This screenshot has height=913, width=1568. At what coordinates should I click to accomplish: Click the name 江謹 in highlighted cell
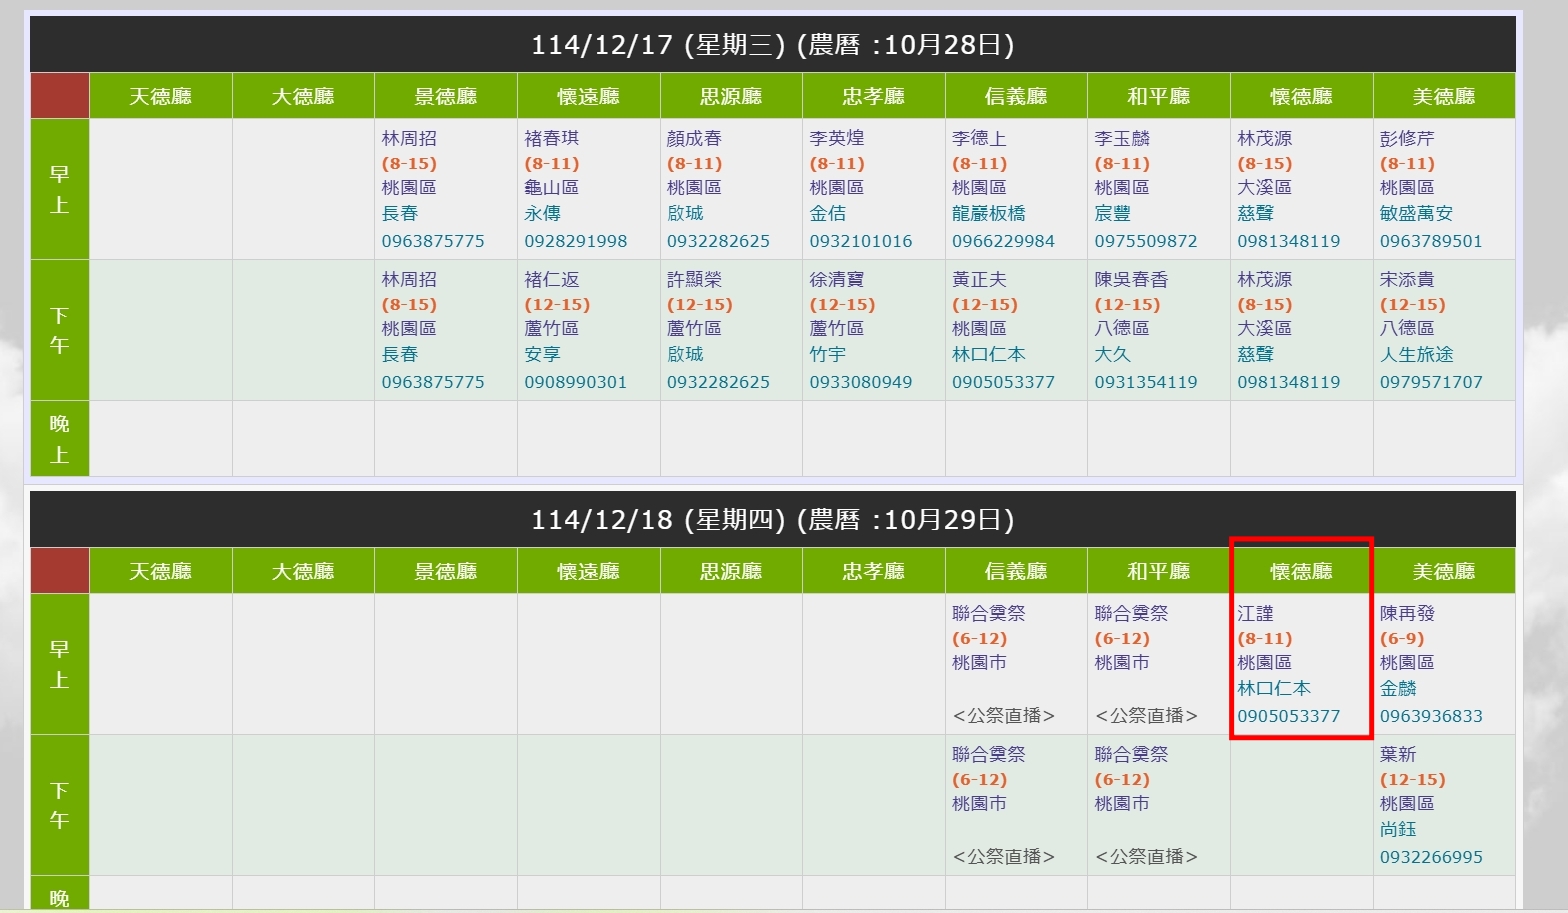pos(1255,613)
